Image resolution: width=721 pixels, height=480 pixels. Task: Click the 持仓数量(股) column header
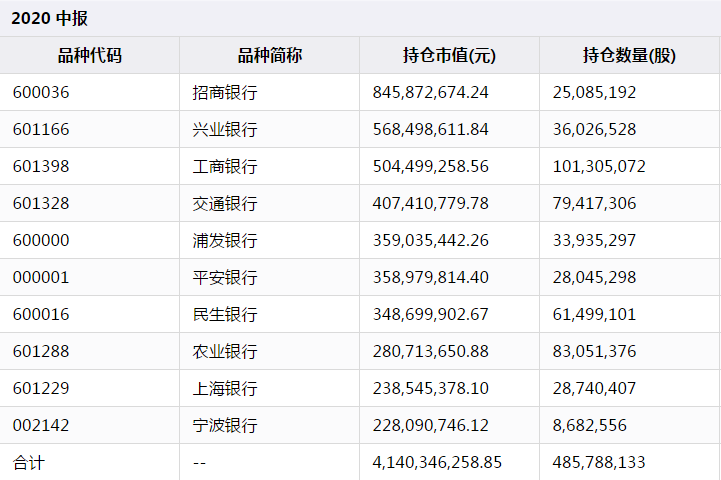pos(629,56)
